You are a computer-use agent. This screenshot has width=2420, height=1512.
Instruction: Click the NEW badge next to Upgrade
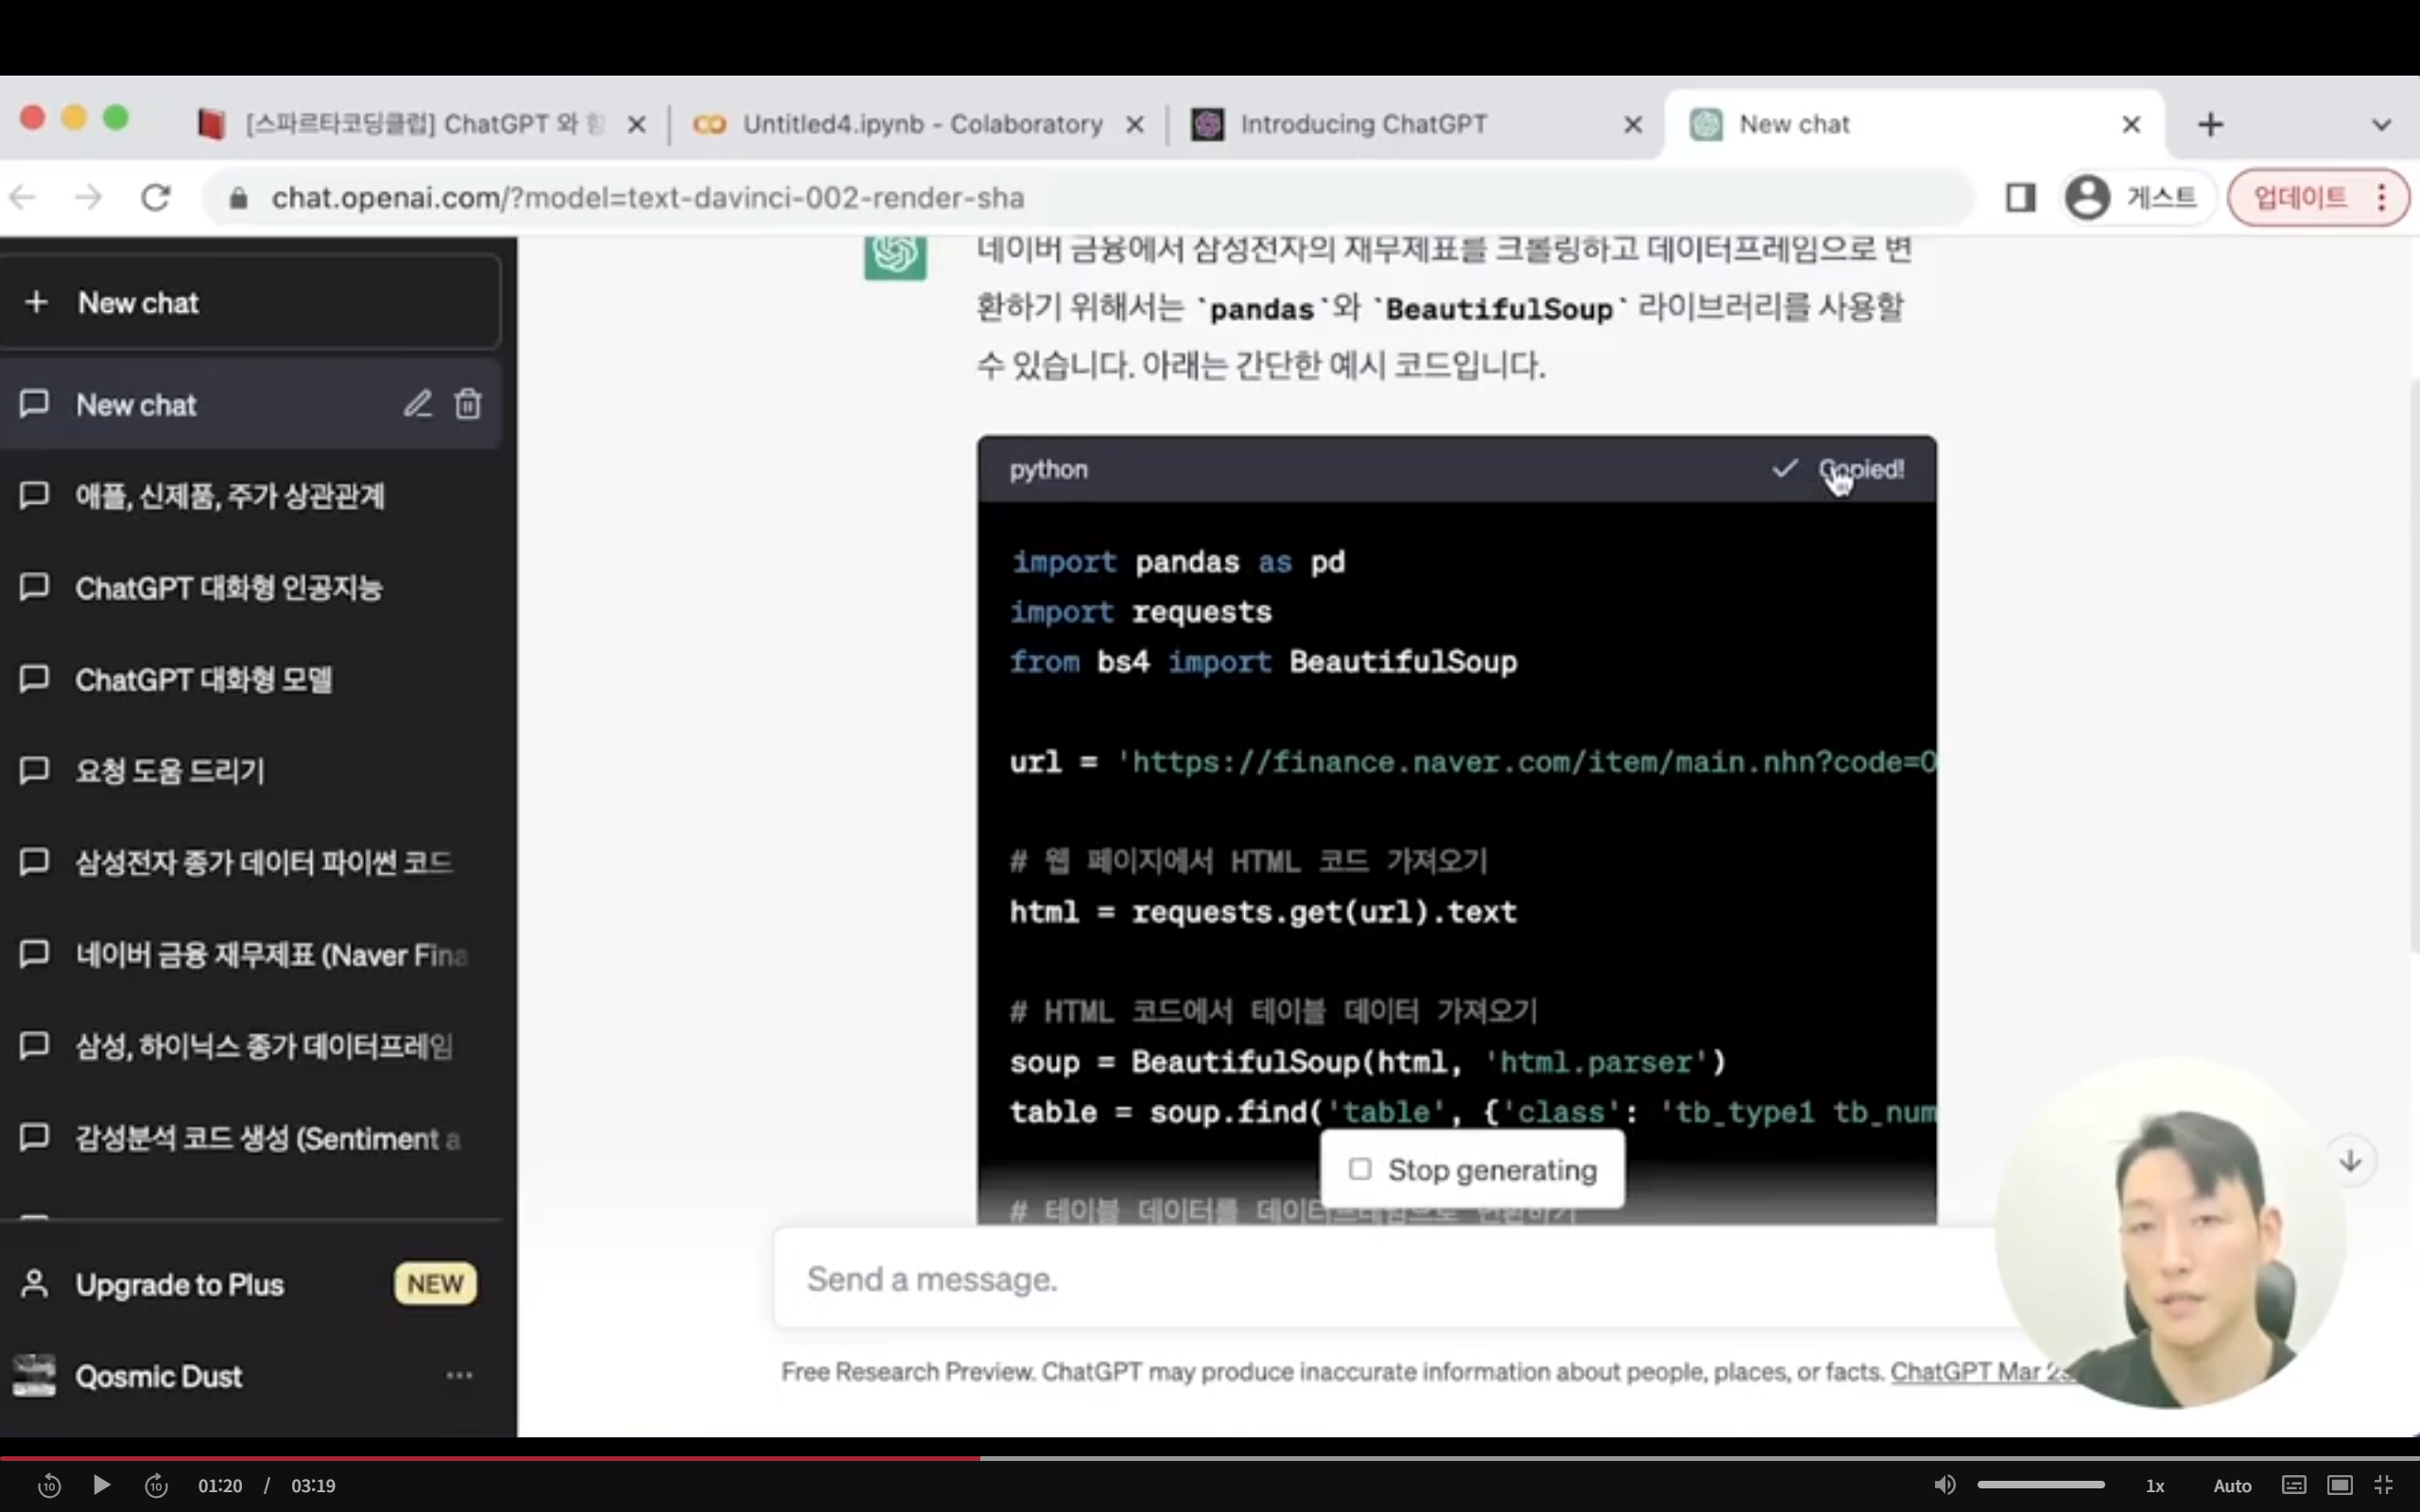coord(435,1284)
